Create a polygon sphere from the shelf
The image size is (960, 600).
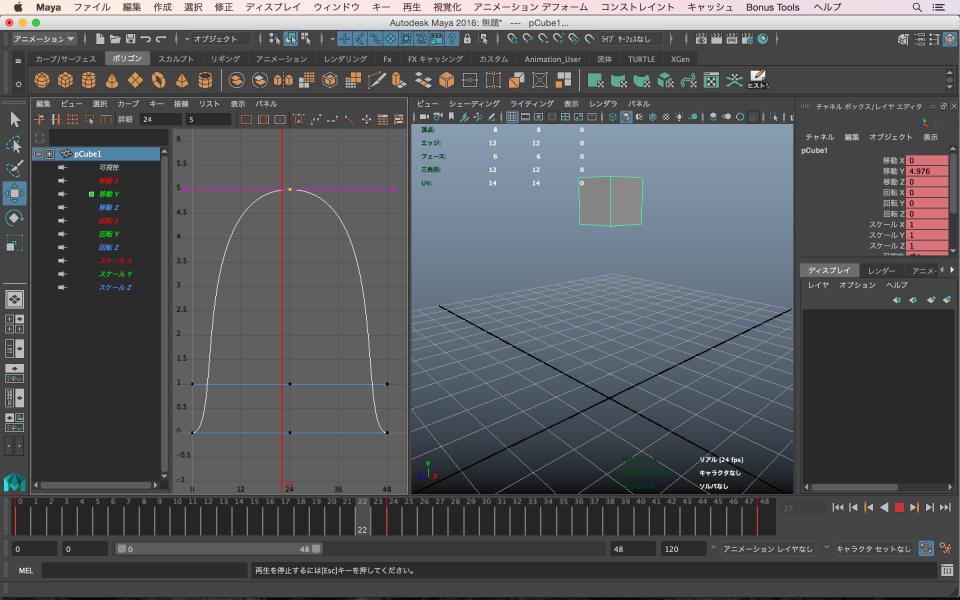(42, 80)
